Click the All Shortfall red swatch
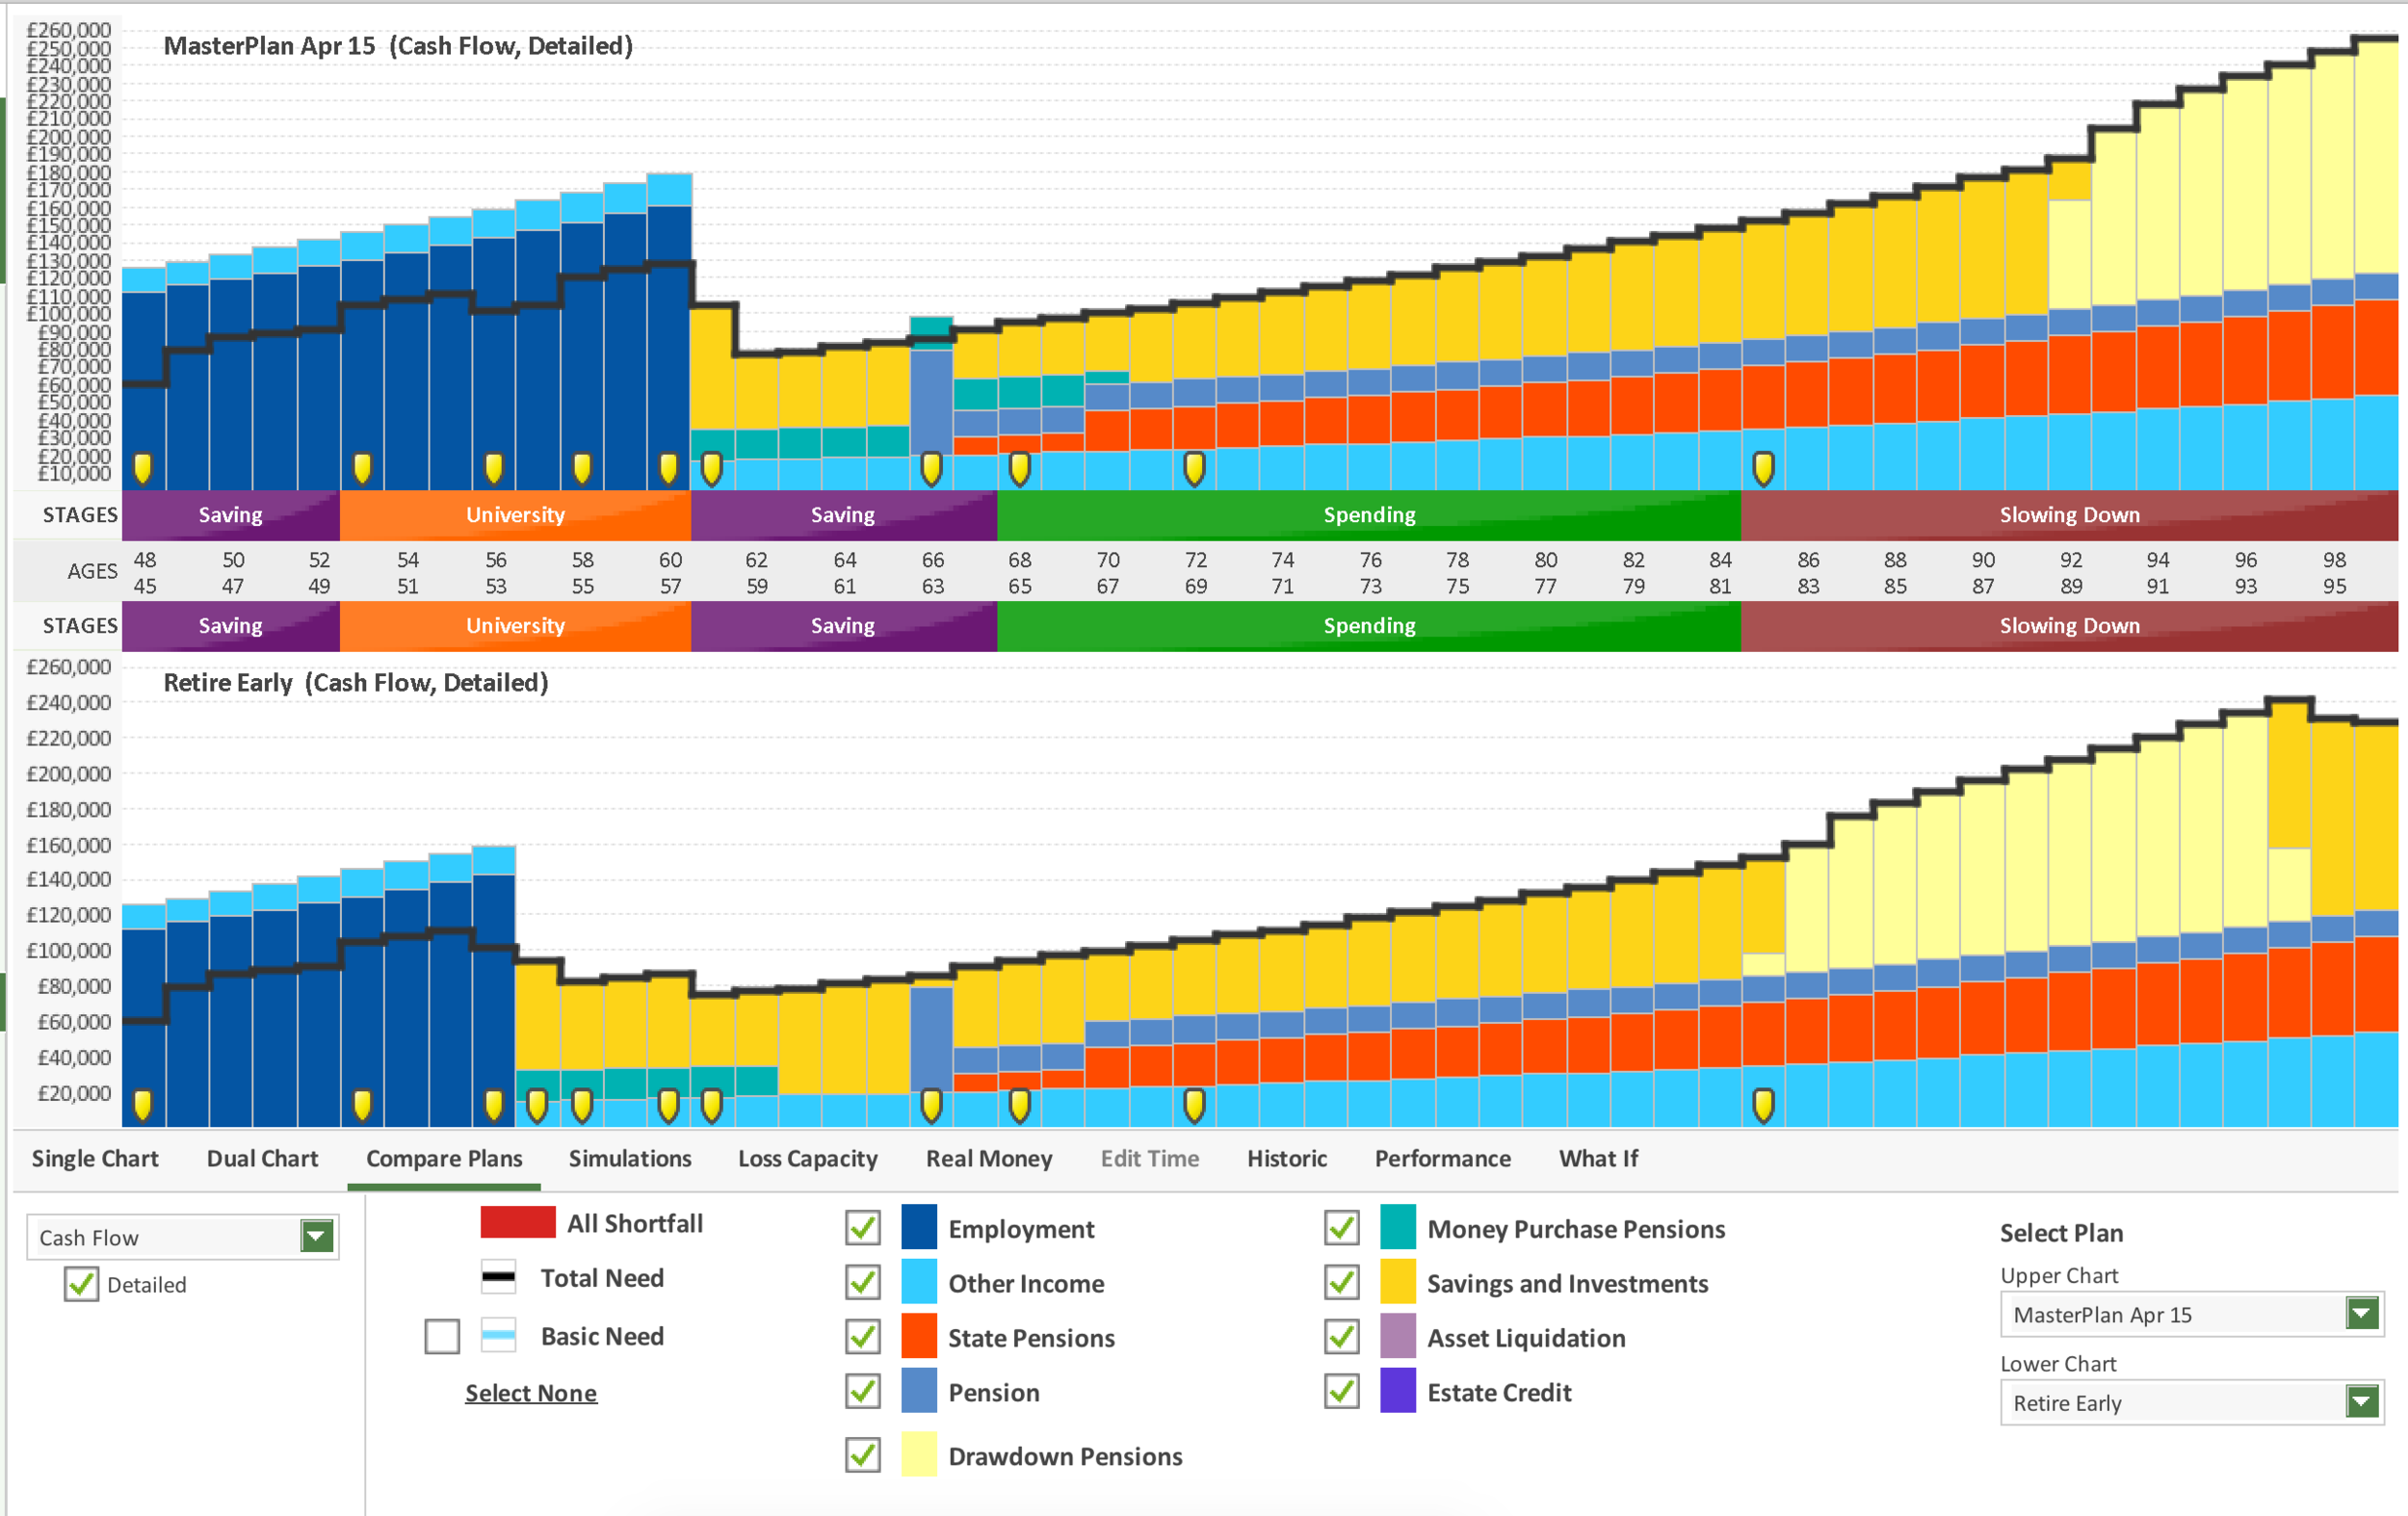This screenshot has width=2408, height=1516. (517, 1222)
